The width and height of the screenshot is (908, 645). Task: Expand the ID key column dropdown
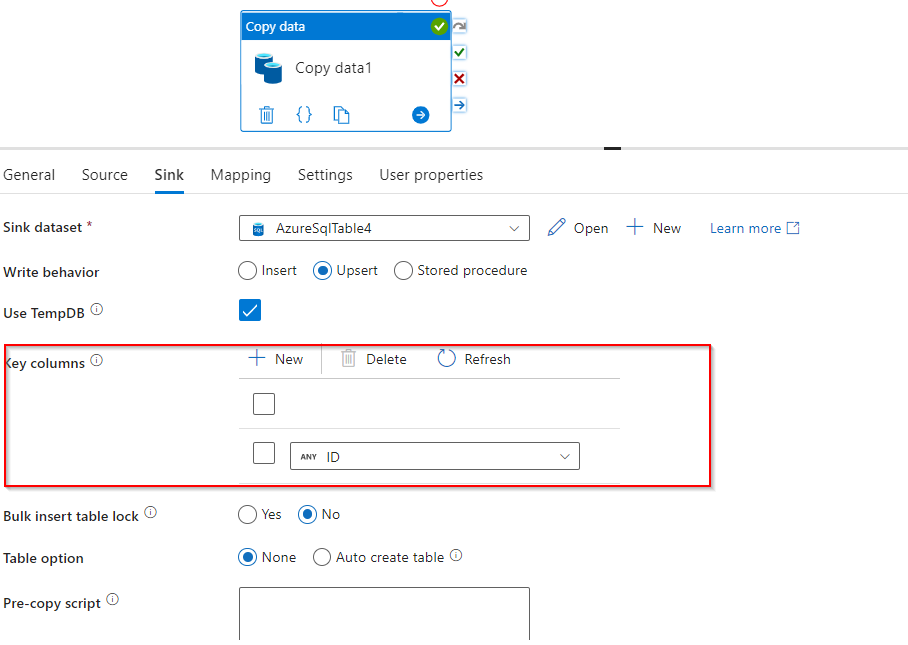[x=566, y=455]
